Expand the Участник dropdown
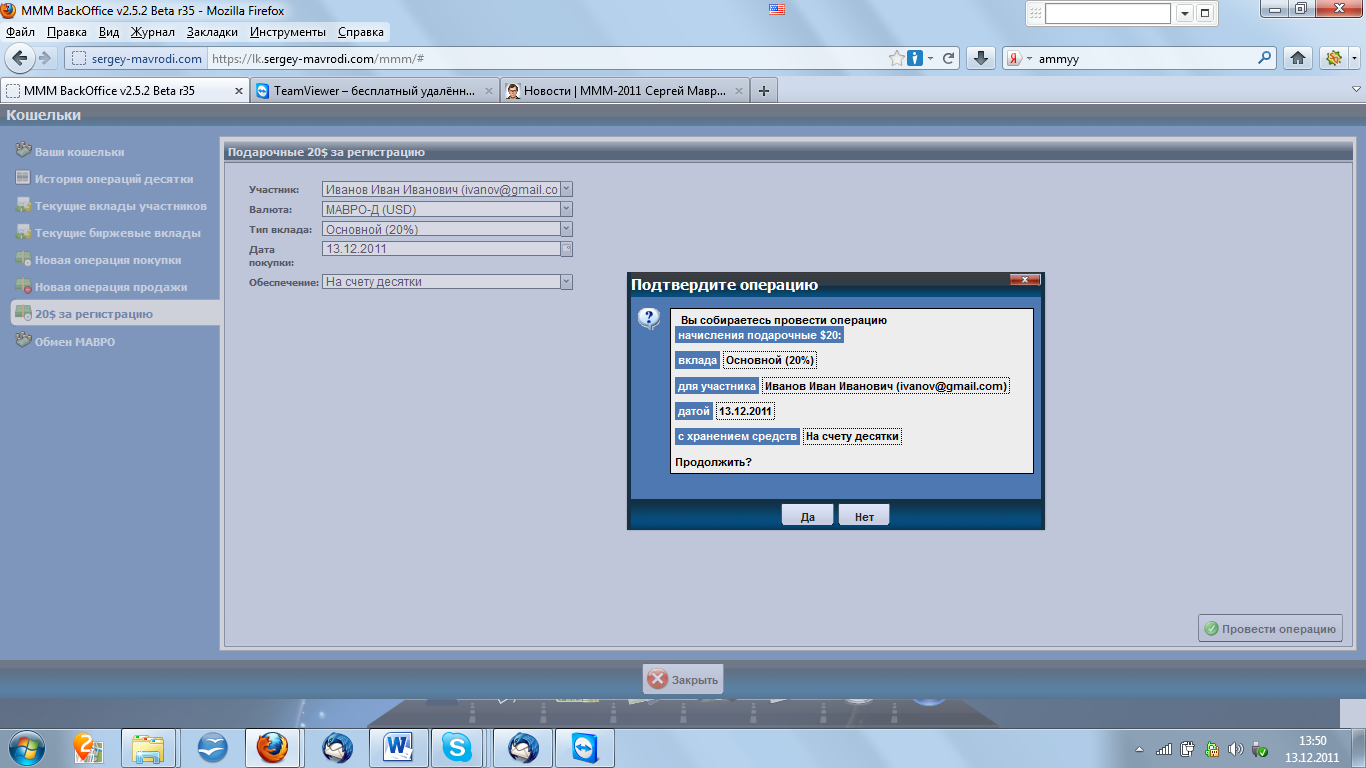Viewport: 1366px width, 768px height. click(x=566, y=189)
